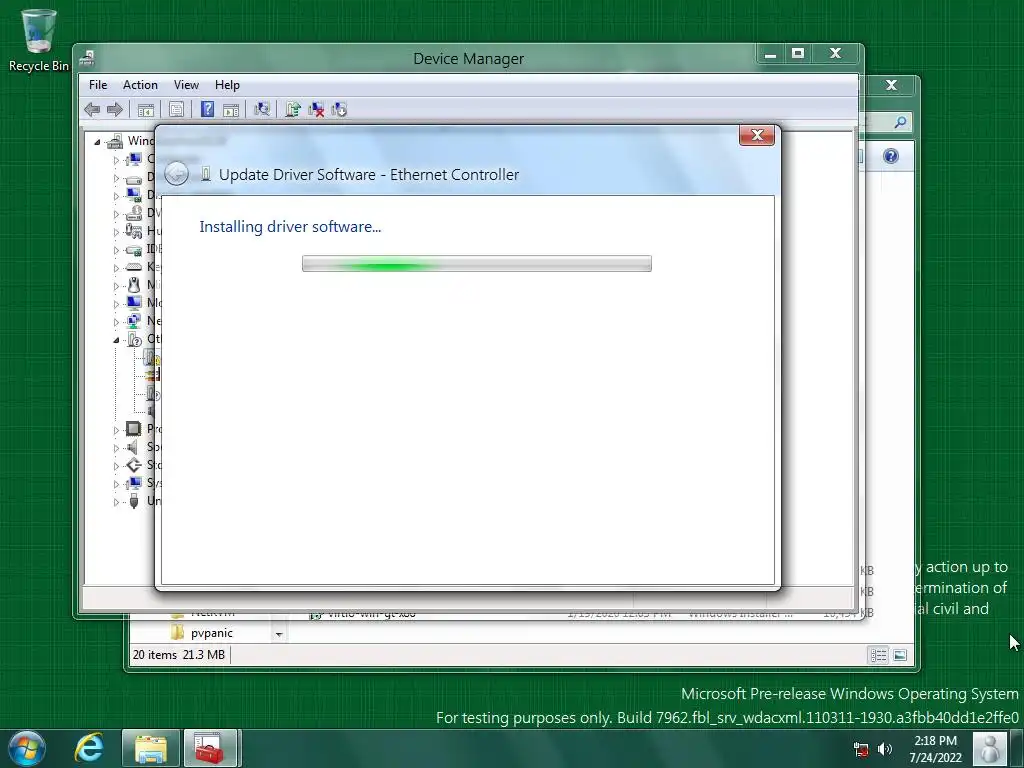This screenshot has height=768, width=1024.
Task: Toggle the Show/Hide Action Pane toolbar icon
Action: (231, 110)
